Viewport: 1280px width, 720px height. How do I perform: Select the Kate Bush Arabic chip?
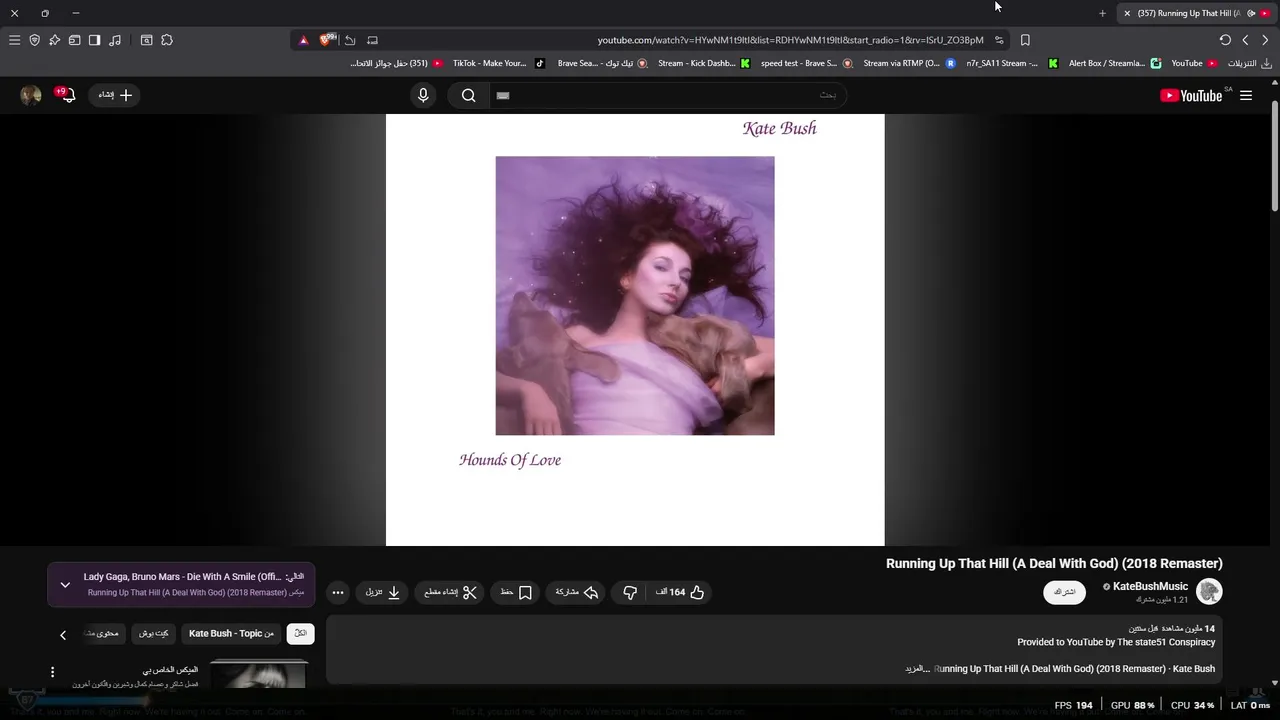point(153,633)
